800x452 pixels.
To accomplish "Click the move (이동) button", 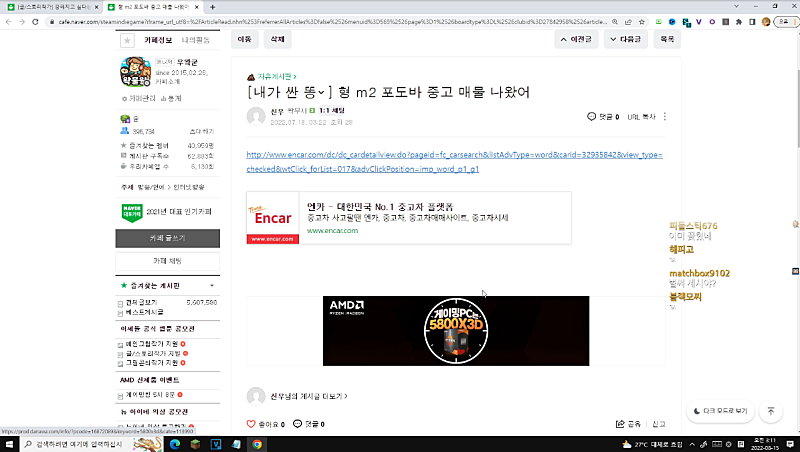I will coord(244,39).
